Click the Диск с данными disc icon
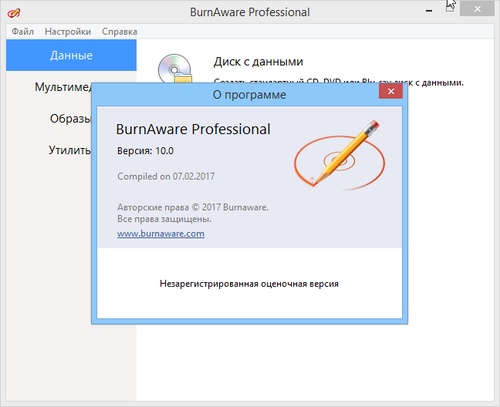This screenshot has width=500, height=407. (175, 69)
